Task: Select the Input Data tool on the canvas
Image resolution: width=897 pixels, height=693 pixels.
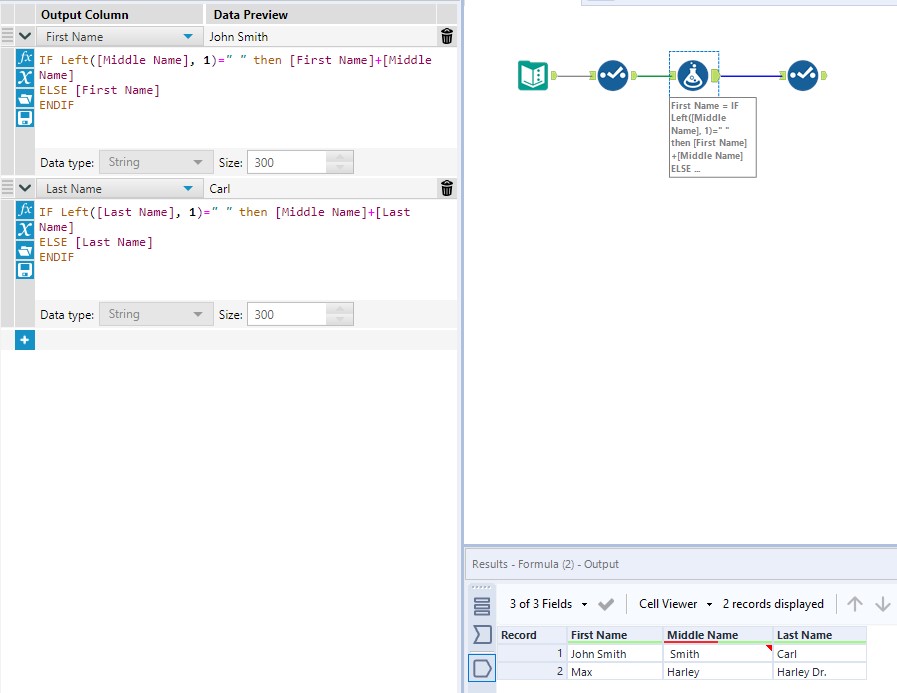Action: click(x=532, y=75)
